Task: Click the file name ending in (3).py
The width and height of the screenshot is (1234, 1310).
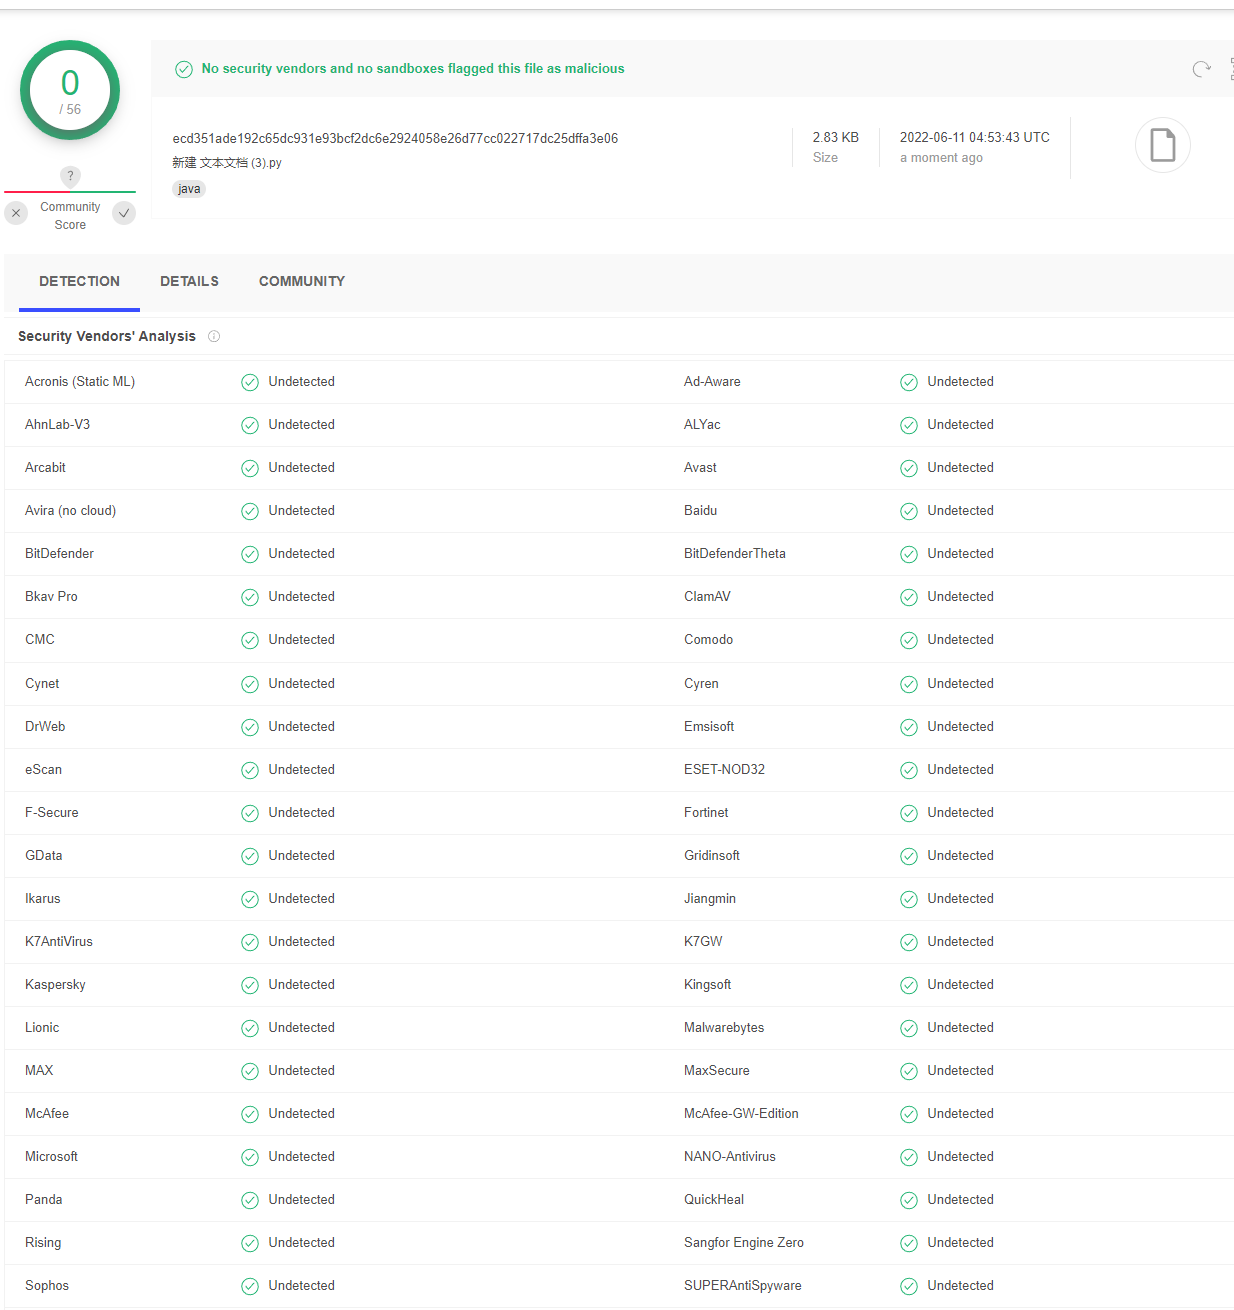Action: tap(227, 162)
